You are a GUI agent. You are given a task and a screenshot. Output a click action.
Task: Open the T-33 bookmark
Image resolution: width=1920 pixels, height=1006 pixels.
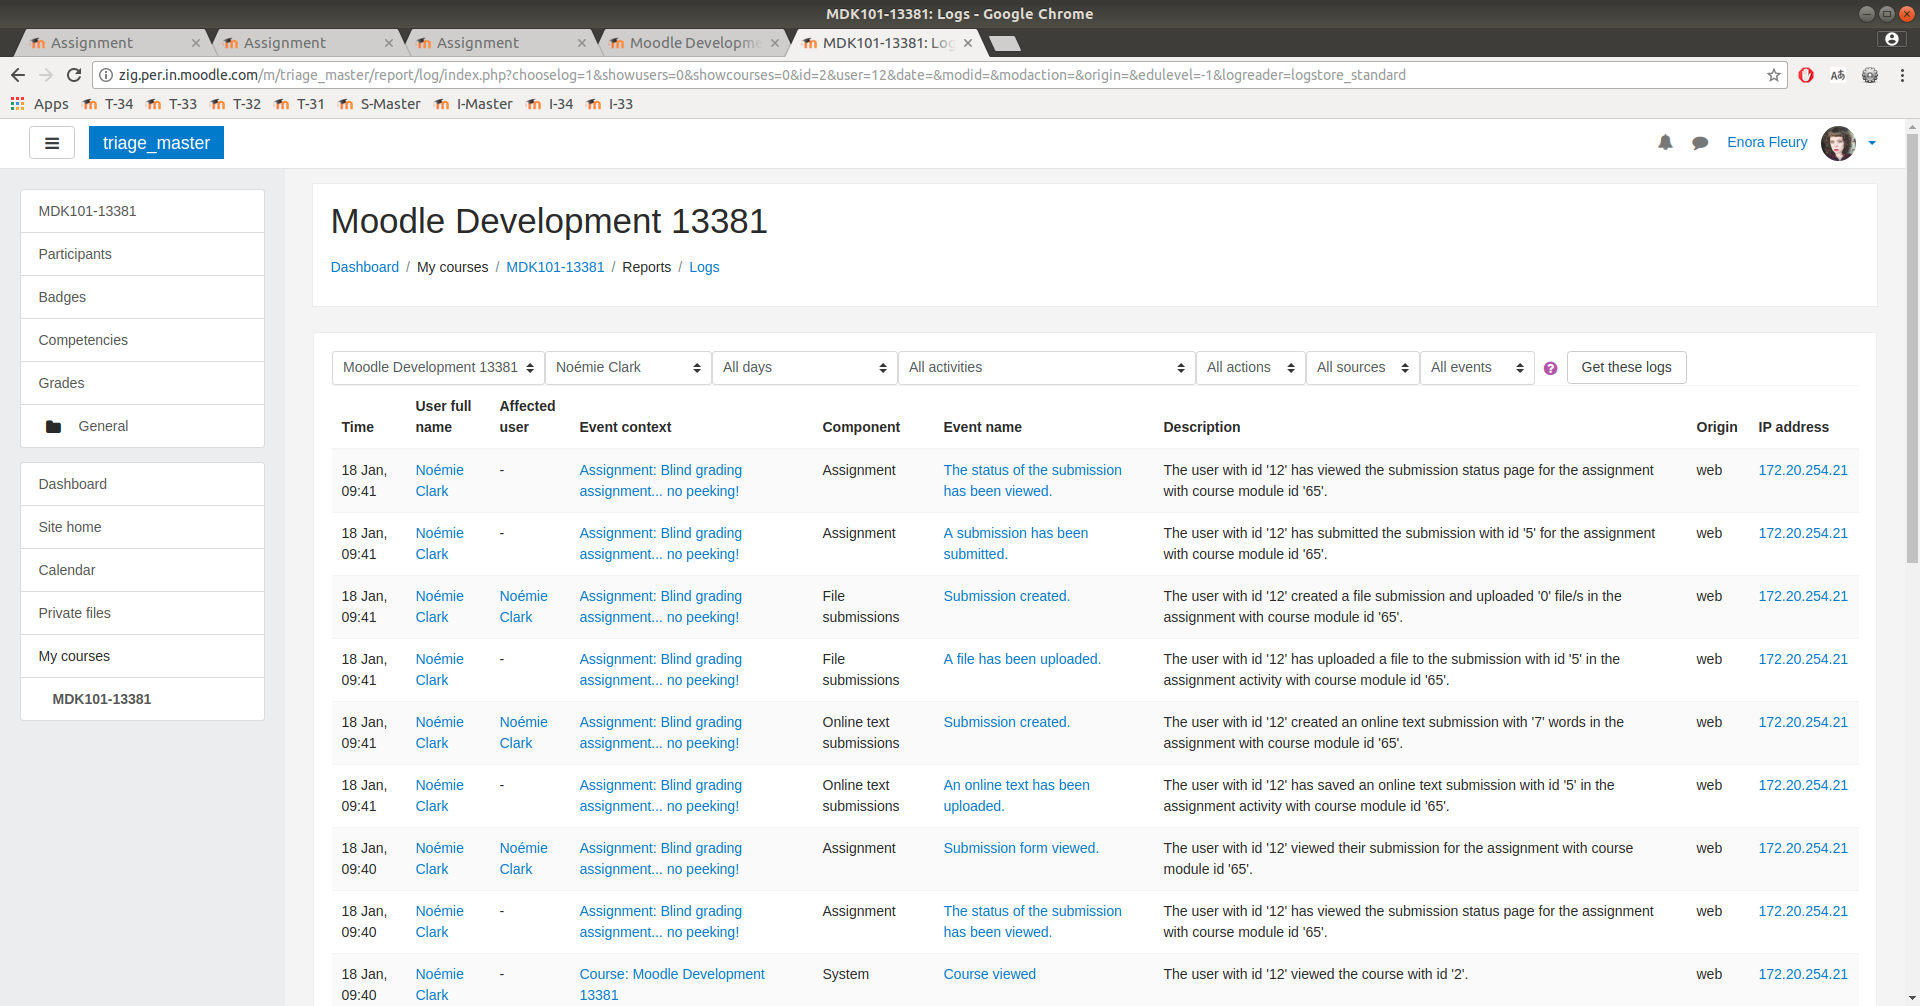[x=172, y=104]
